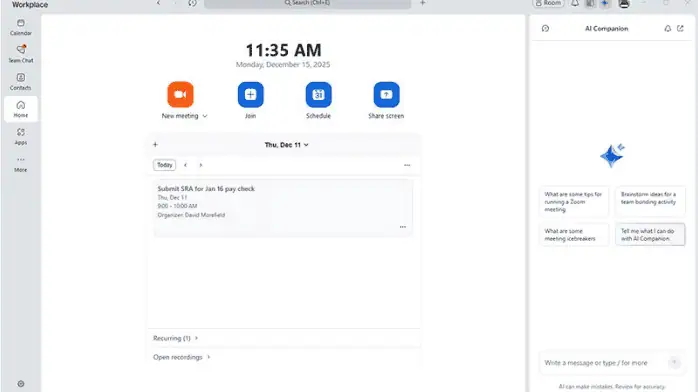Select the Brainstorm ideas for team bonding prompt

[x=650, y=202]
